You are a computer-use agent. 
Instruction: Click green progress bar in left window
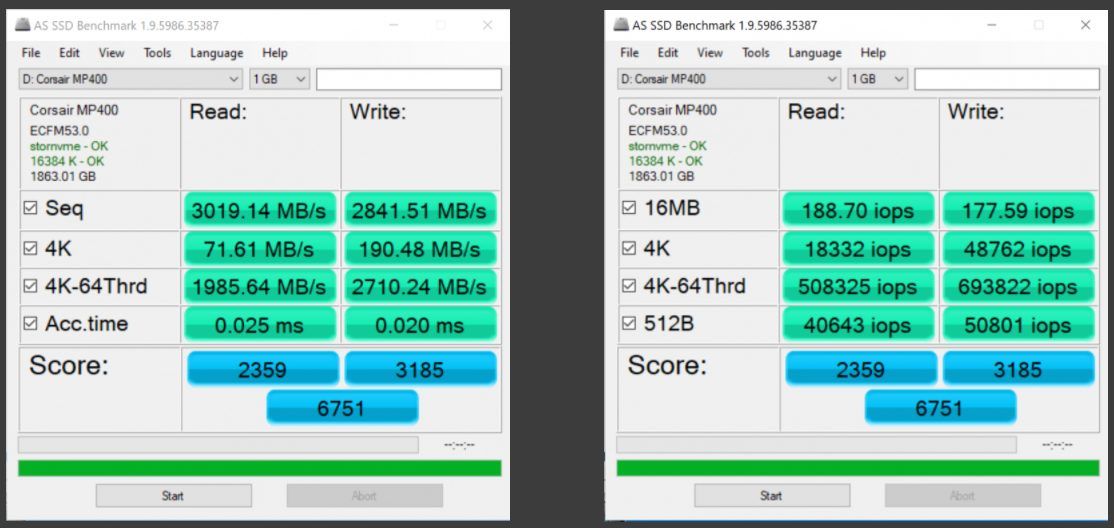[259, 468]
